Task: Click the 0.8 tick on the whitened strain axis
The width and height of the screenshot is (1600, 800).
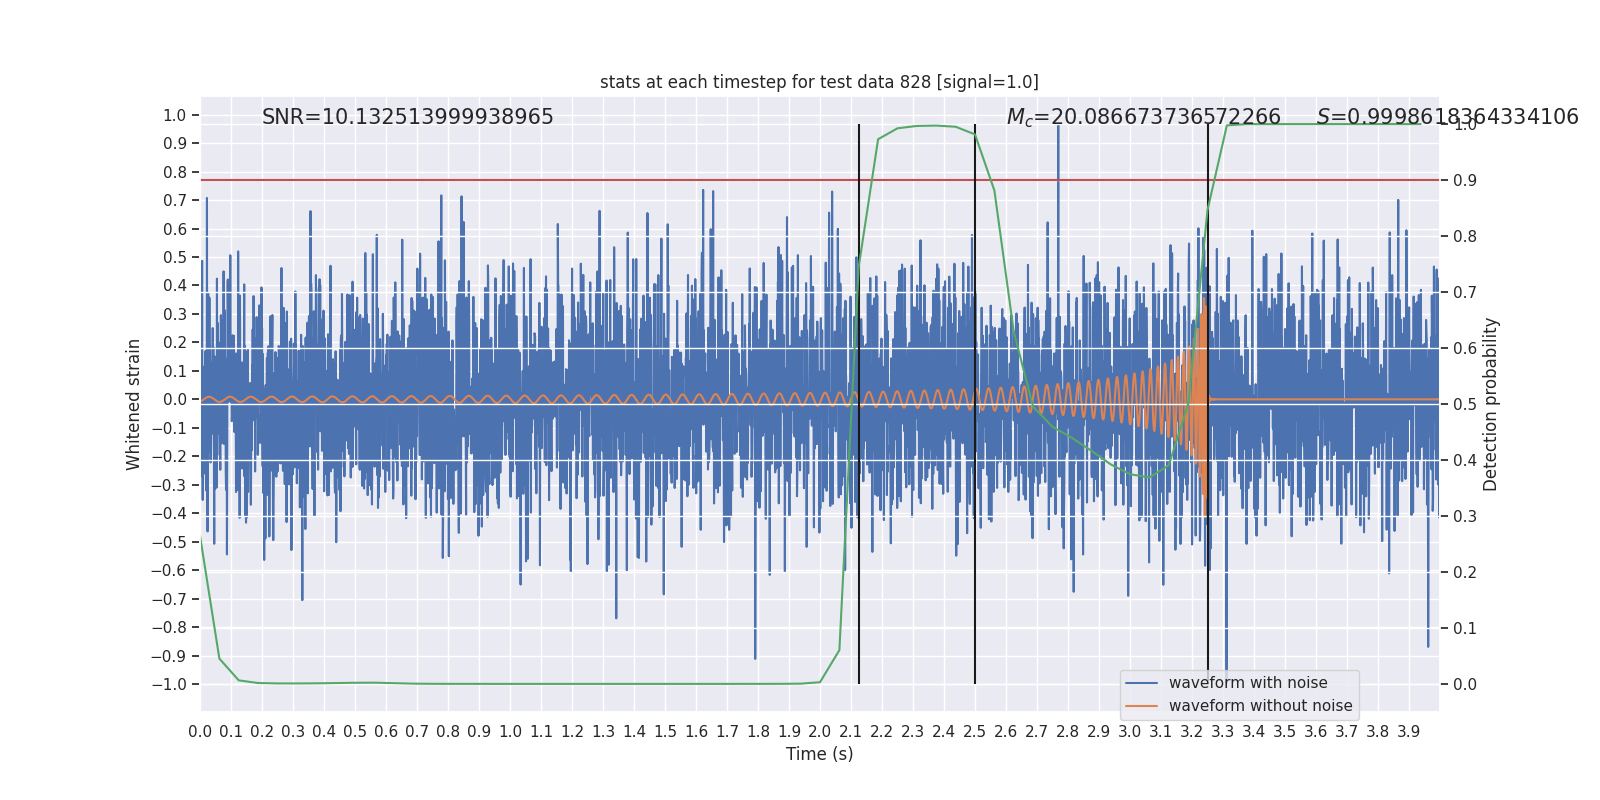Action: [x=175, y=172]
